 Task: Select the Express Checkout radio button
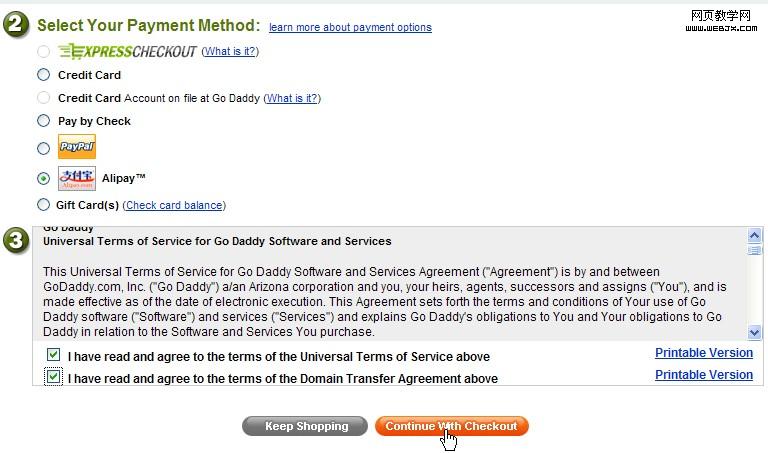[x=43, y=51]
